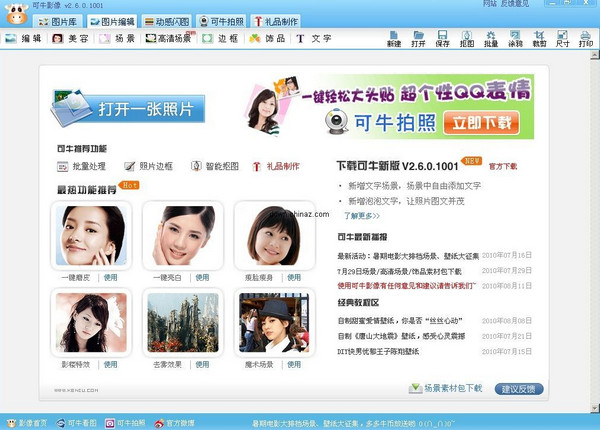Screen dimensions: 600x430
Task: Switch to the 图片库 tab
Action: [58, 21]
